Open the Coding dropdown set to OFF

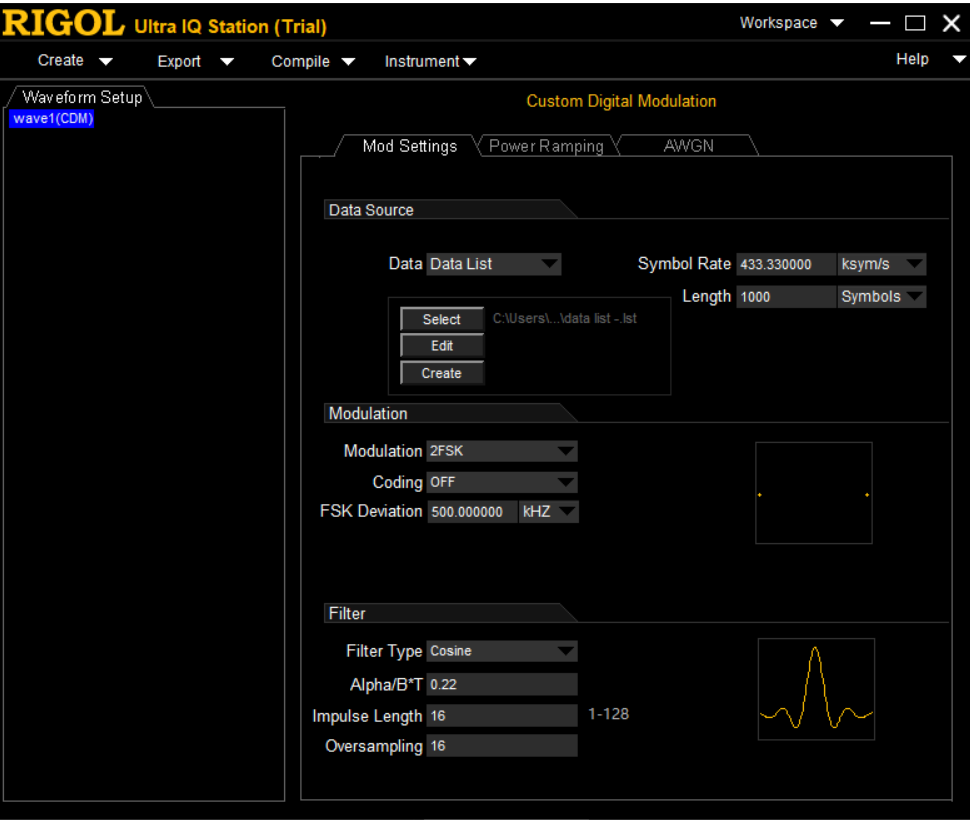502,482
